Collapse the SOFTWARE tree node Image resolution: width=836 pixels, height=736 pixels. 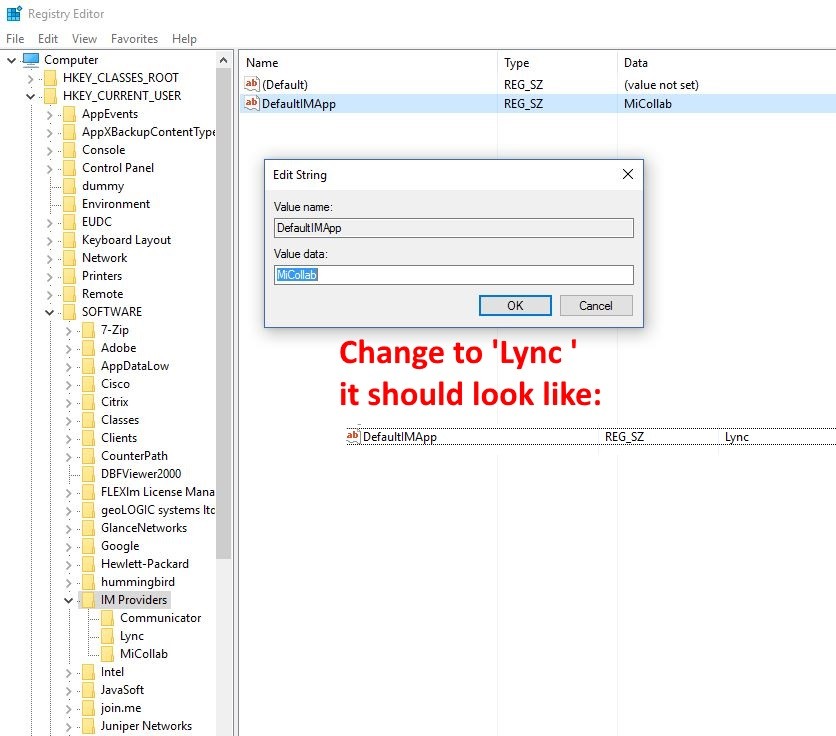[50, 312]
